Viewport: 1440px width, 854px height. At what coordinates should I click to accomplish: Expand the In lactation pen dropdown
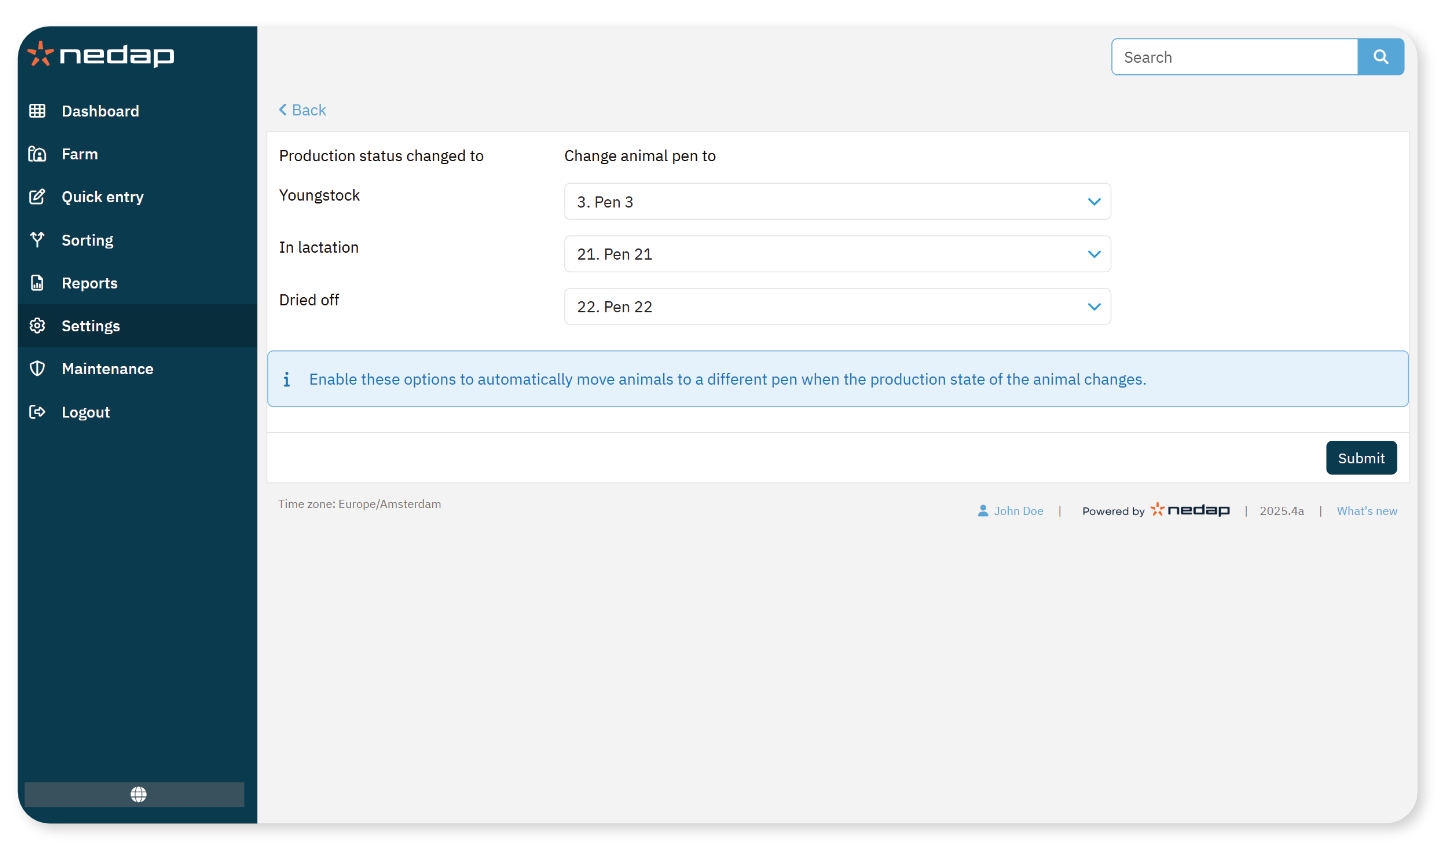837,254
